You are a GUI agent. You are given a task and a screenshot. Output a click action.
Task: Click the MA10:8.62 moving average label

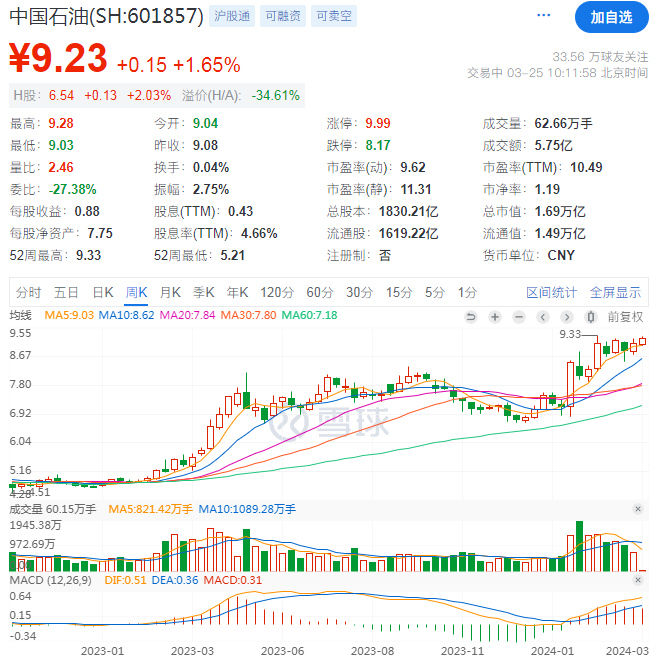126,315
